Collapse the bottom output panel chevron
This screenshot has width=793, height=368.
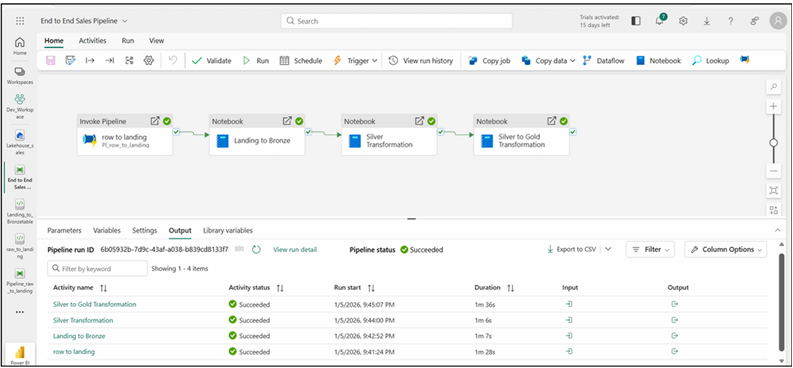[x=778, y=231]
